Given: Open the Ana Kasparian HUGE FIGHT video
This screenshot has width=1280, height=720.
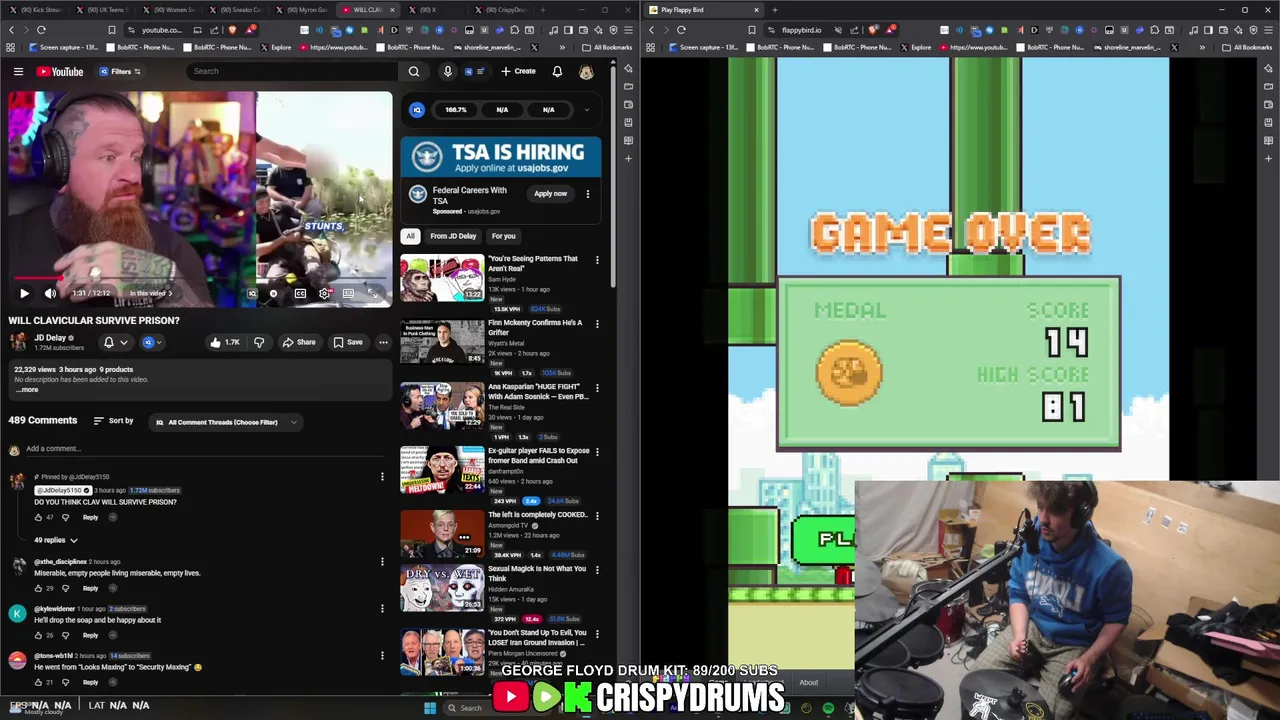Looking at the screenshot, I should 442,406.
